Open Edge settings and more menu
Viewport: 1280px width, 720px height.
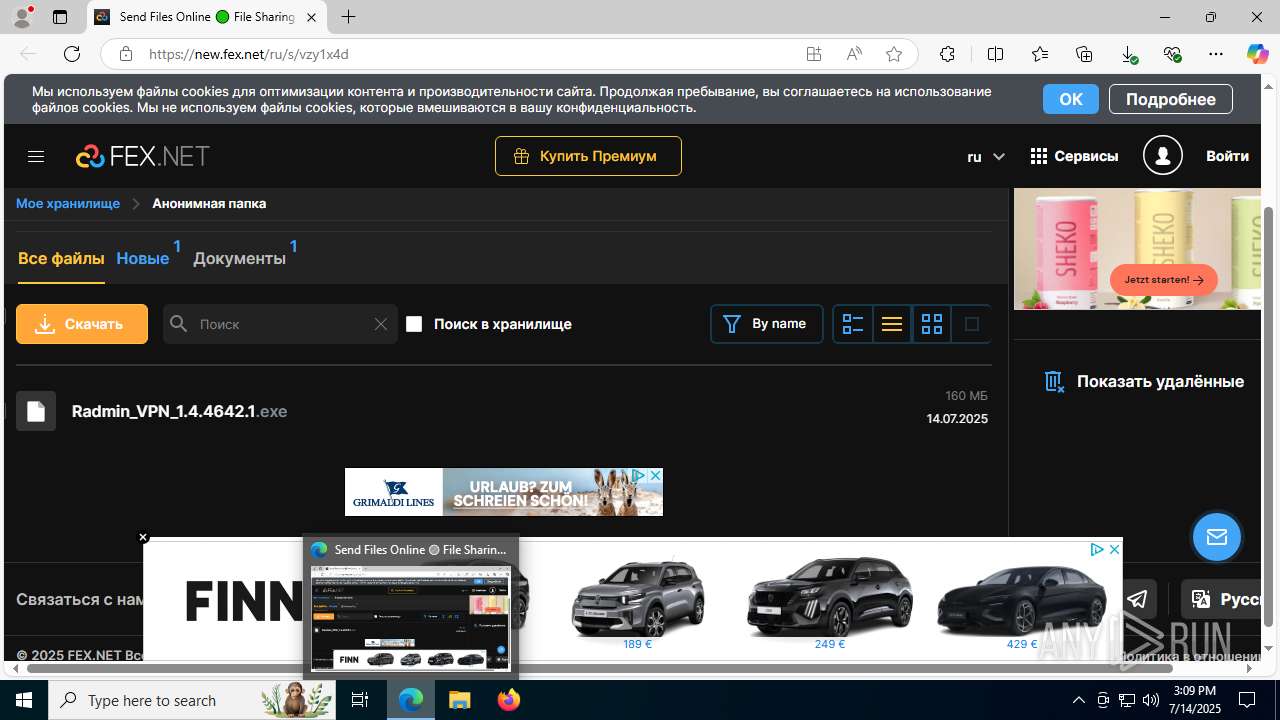pyautogui.click(x=1216, y=54)
